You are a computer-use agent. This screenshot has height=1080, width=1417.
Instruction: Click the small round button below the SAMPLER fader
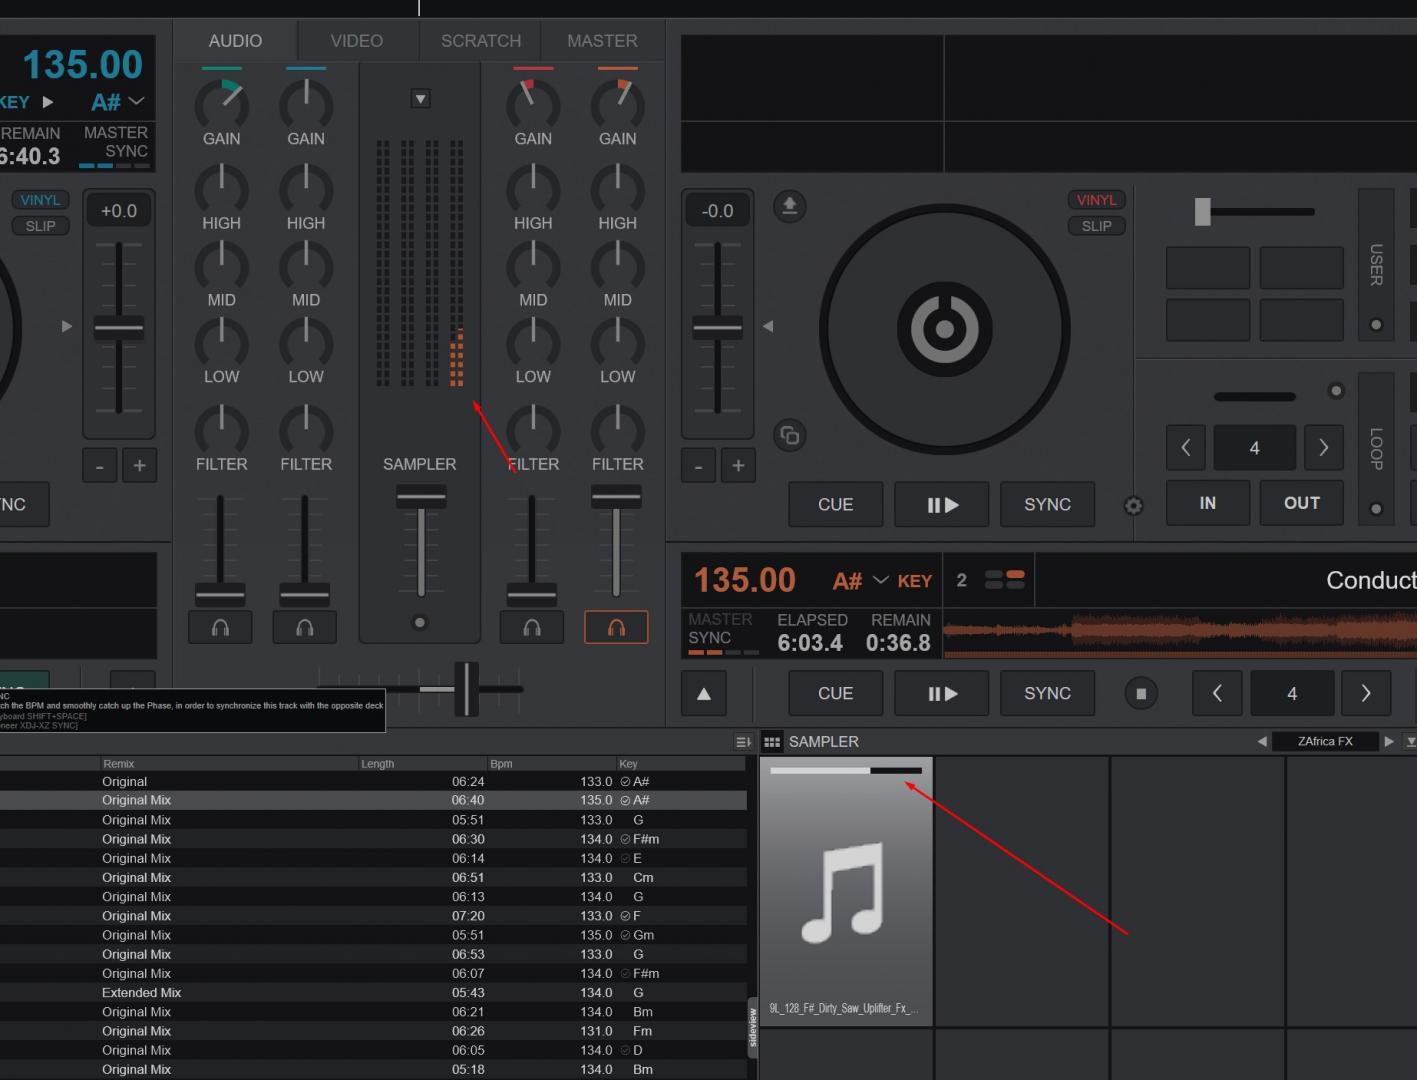[x=420, y=623]
